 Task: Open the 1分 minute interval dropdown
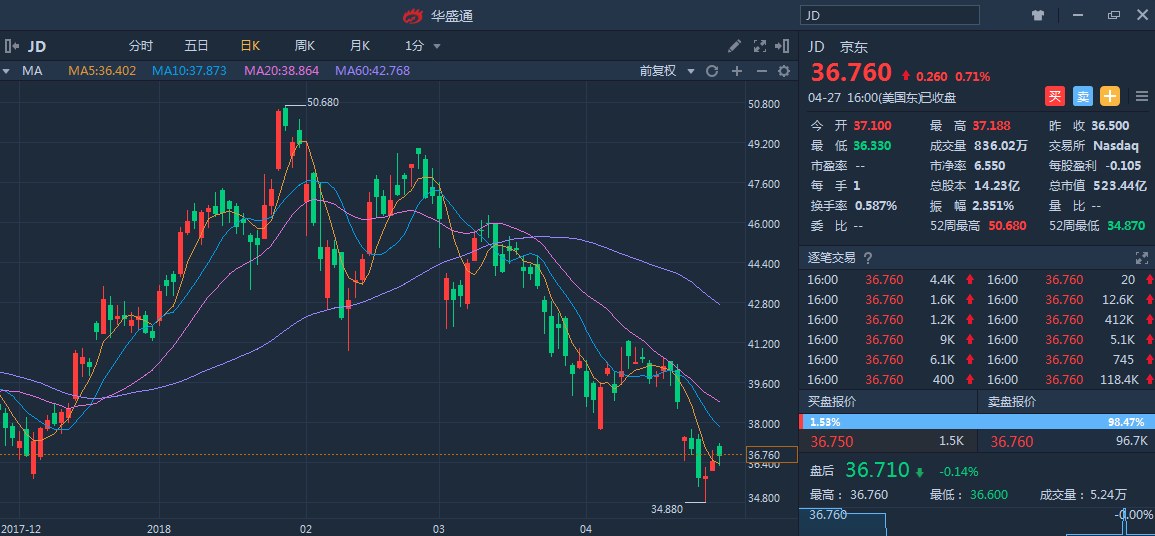click(422, 46)
